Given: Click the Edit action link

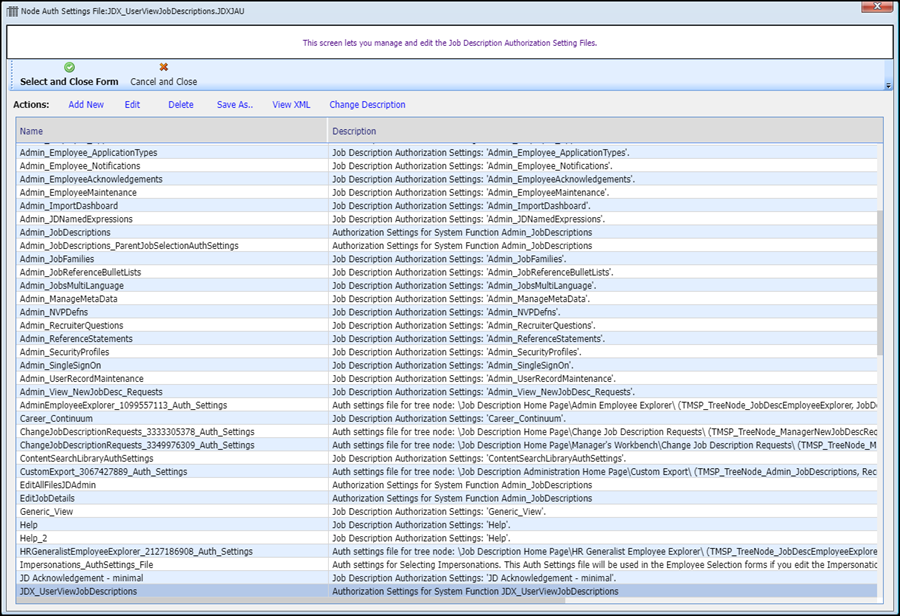Looking at the screenshot, I should pyautogui.click(x=133, y=104).
